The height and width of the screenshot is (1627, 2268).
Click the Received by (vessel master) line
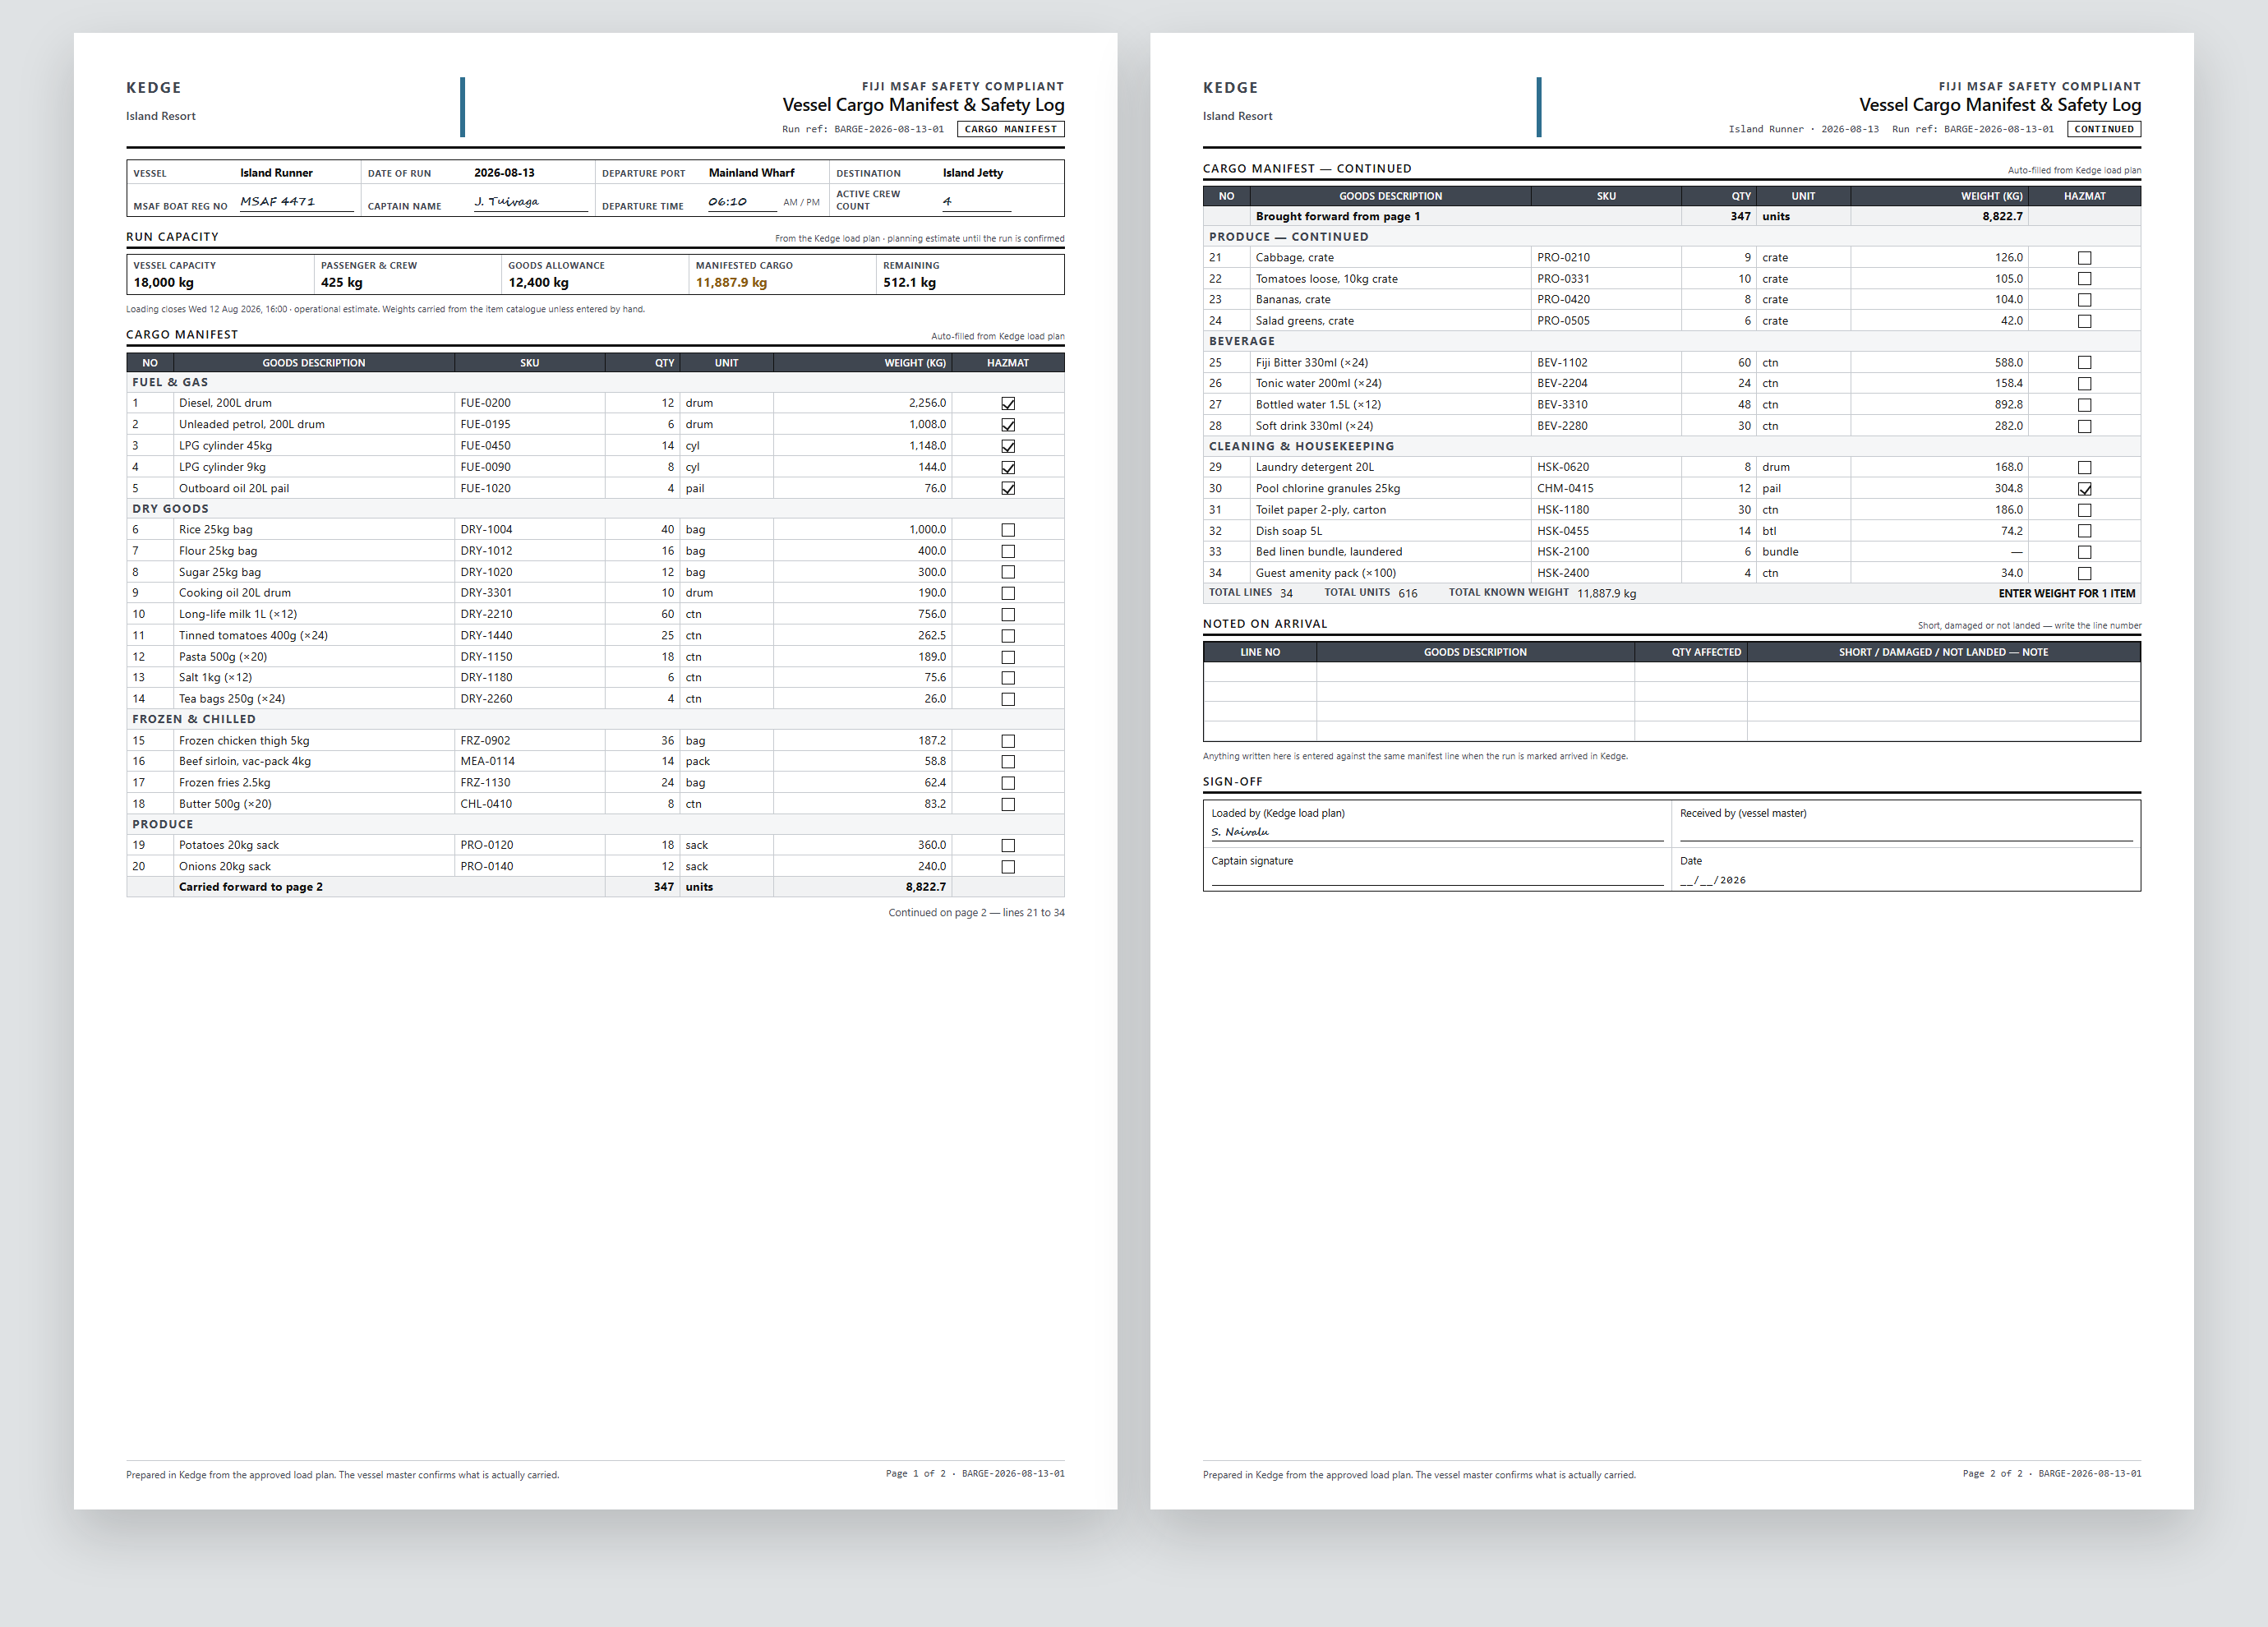(x=1906, y=832)
